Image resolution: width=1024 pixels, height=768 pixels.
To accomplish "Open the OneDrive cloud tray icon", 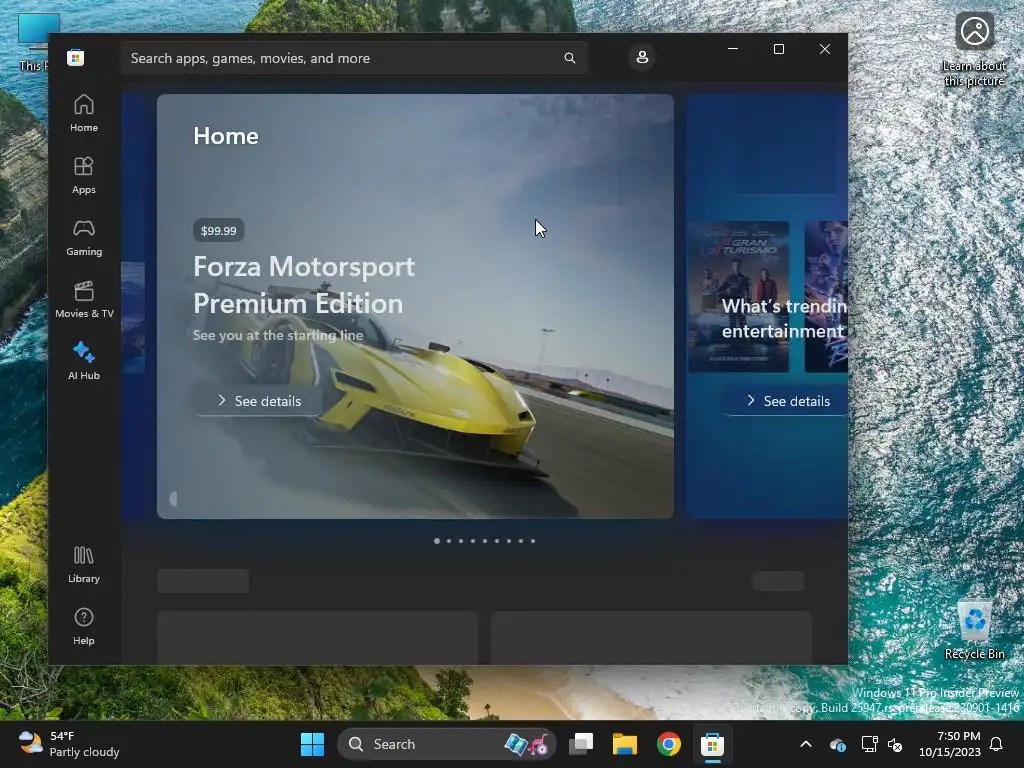I will 838,744.
